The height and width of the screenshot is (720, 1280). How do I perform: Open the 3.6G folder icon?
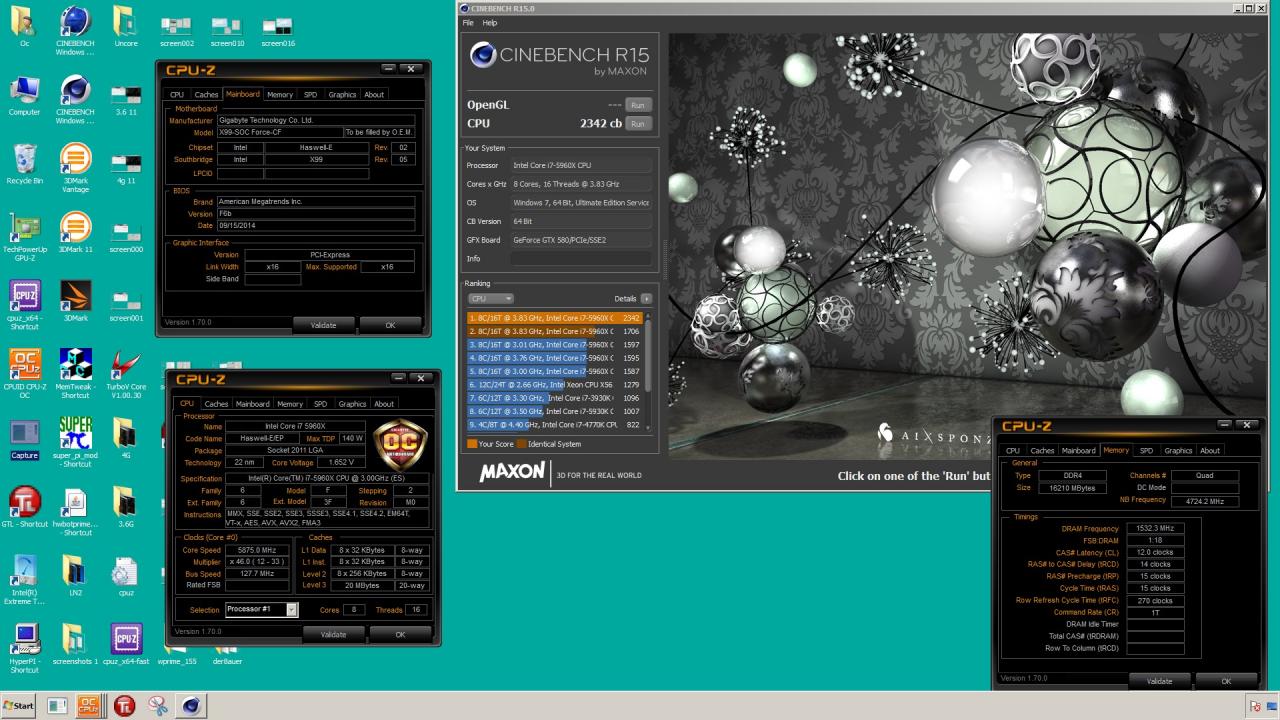[126, 507]
